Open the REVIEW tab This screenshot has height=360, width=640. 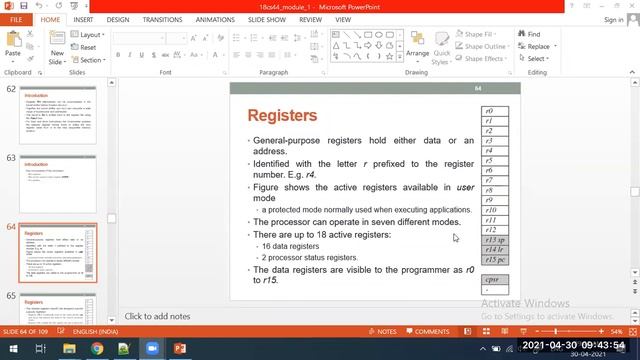[311, 20]
